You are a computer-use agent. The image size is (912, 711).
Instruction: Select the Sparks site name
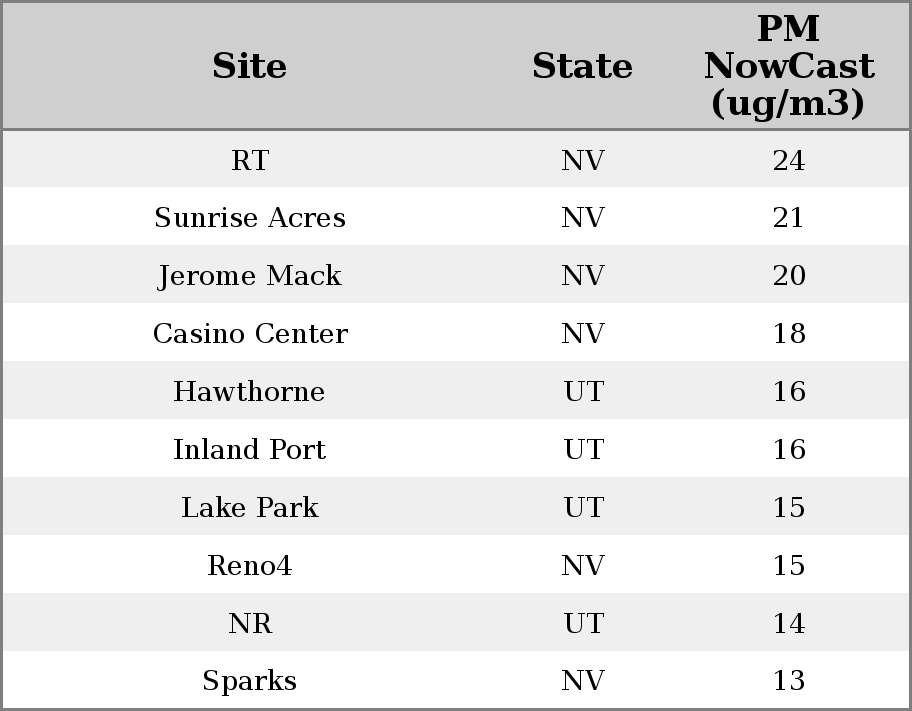click(x=250, y=681)
